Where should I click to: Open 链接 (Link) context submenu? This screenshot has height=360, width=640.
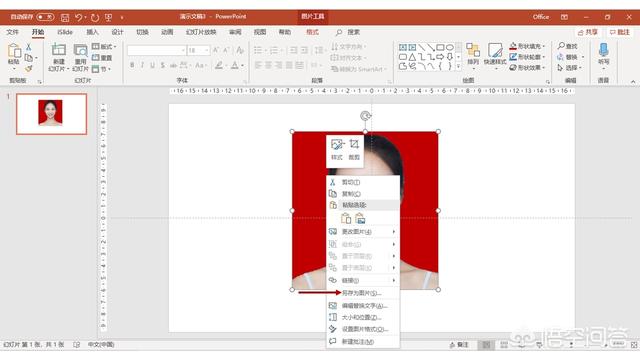click(x=363, y=280)
